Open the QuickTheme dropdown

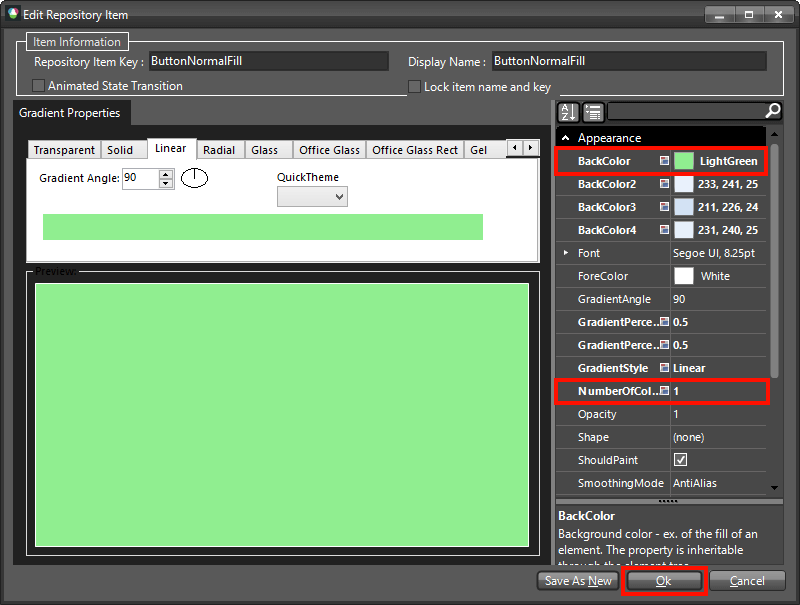coord(314,196)
